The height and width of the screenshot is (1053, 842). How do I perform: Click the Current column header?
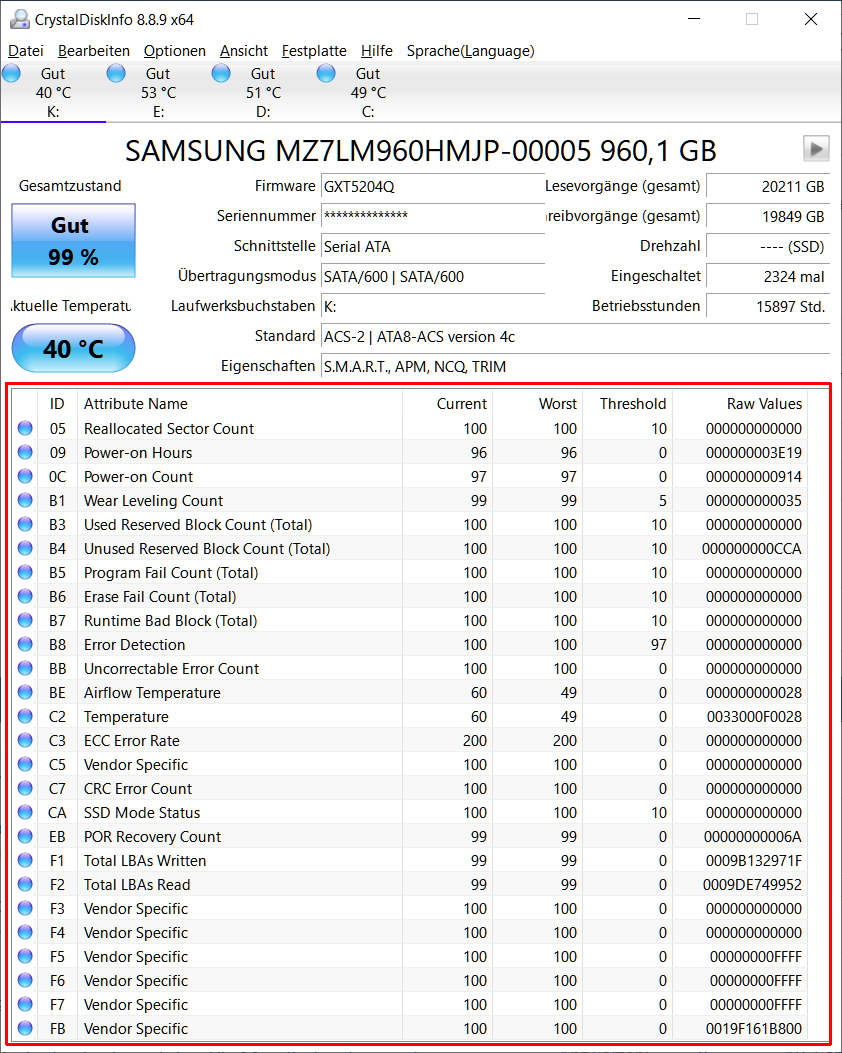[447, 404]
